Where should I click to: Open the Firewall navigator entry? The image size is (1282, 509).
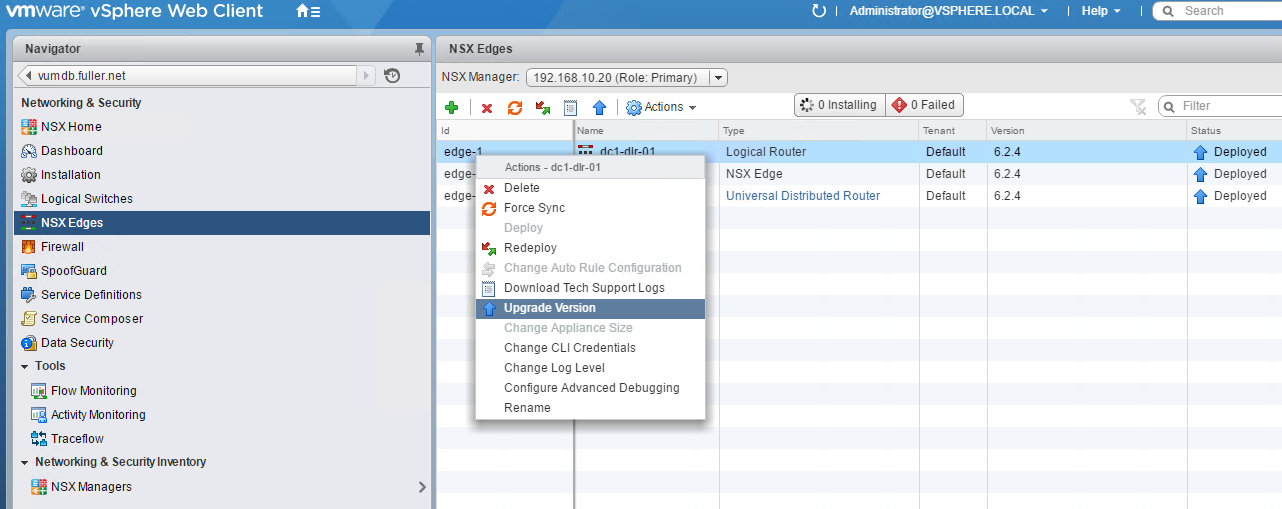(222, 247)
